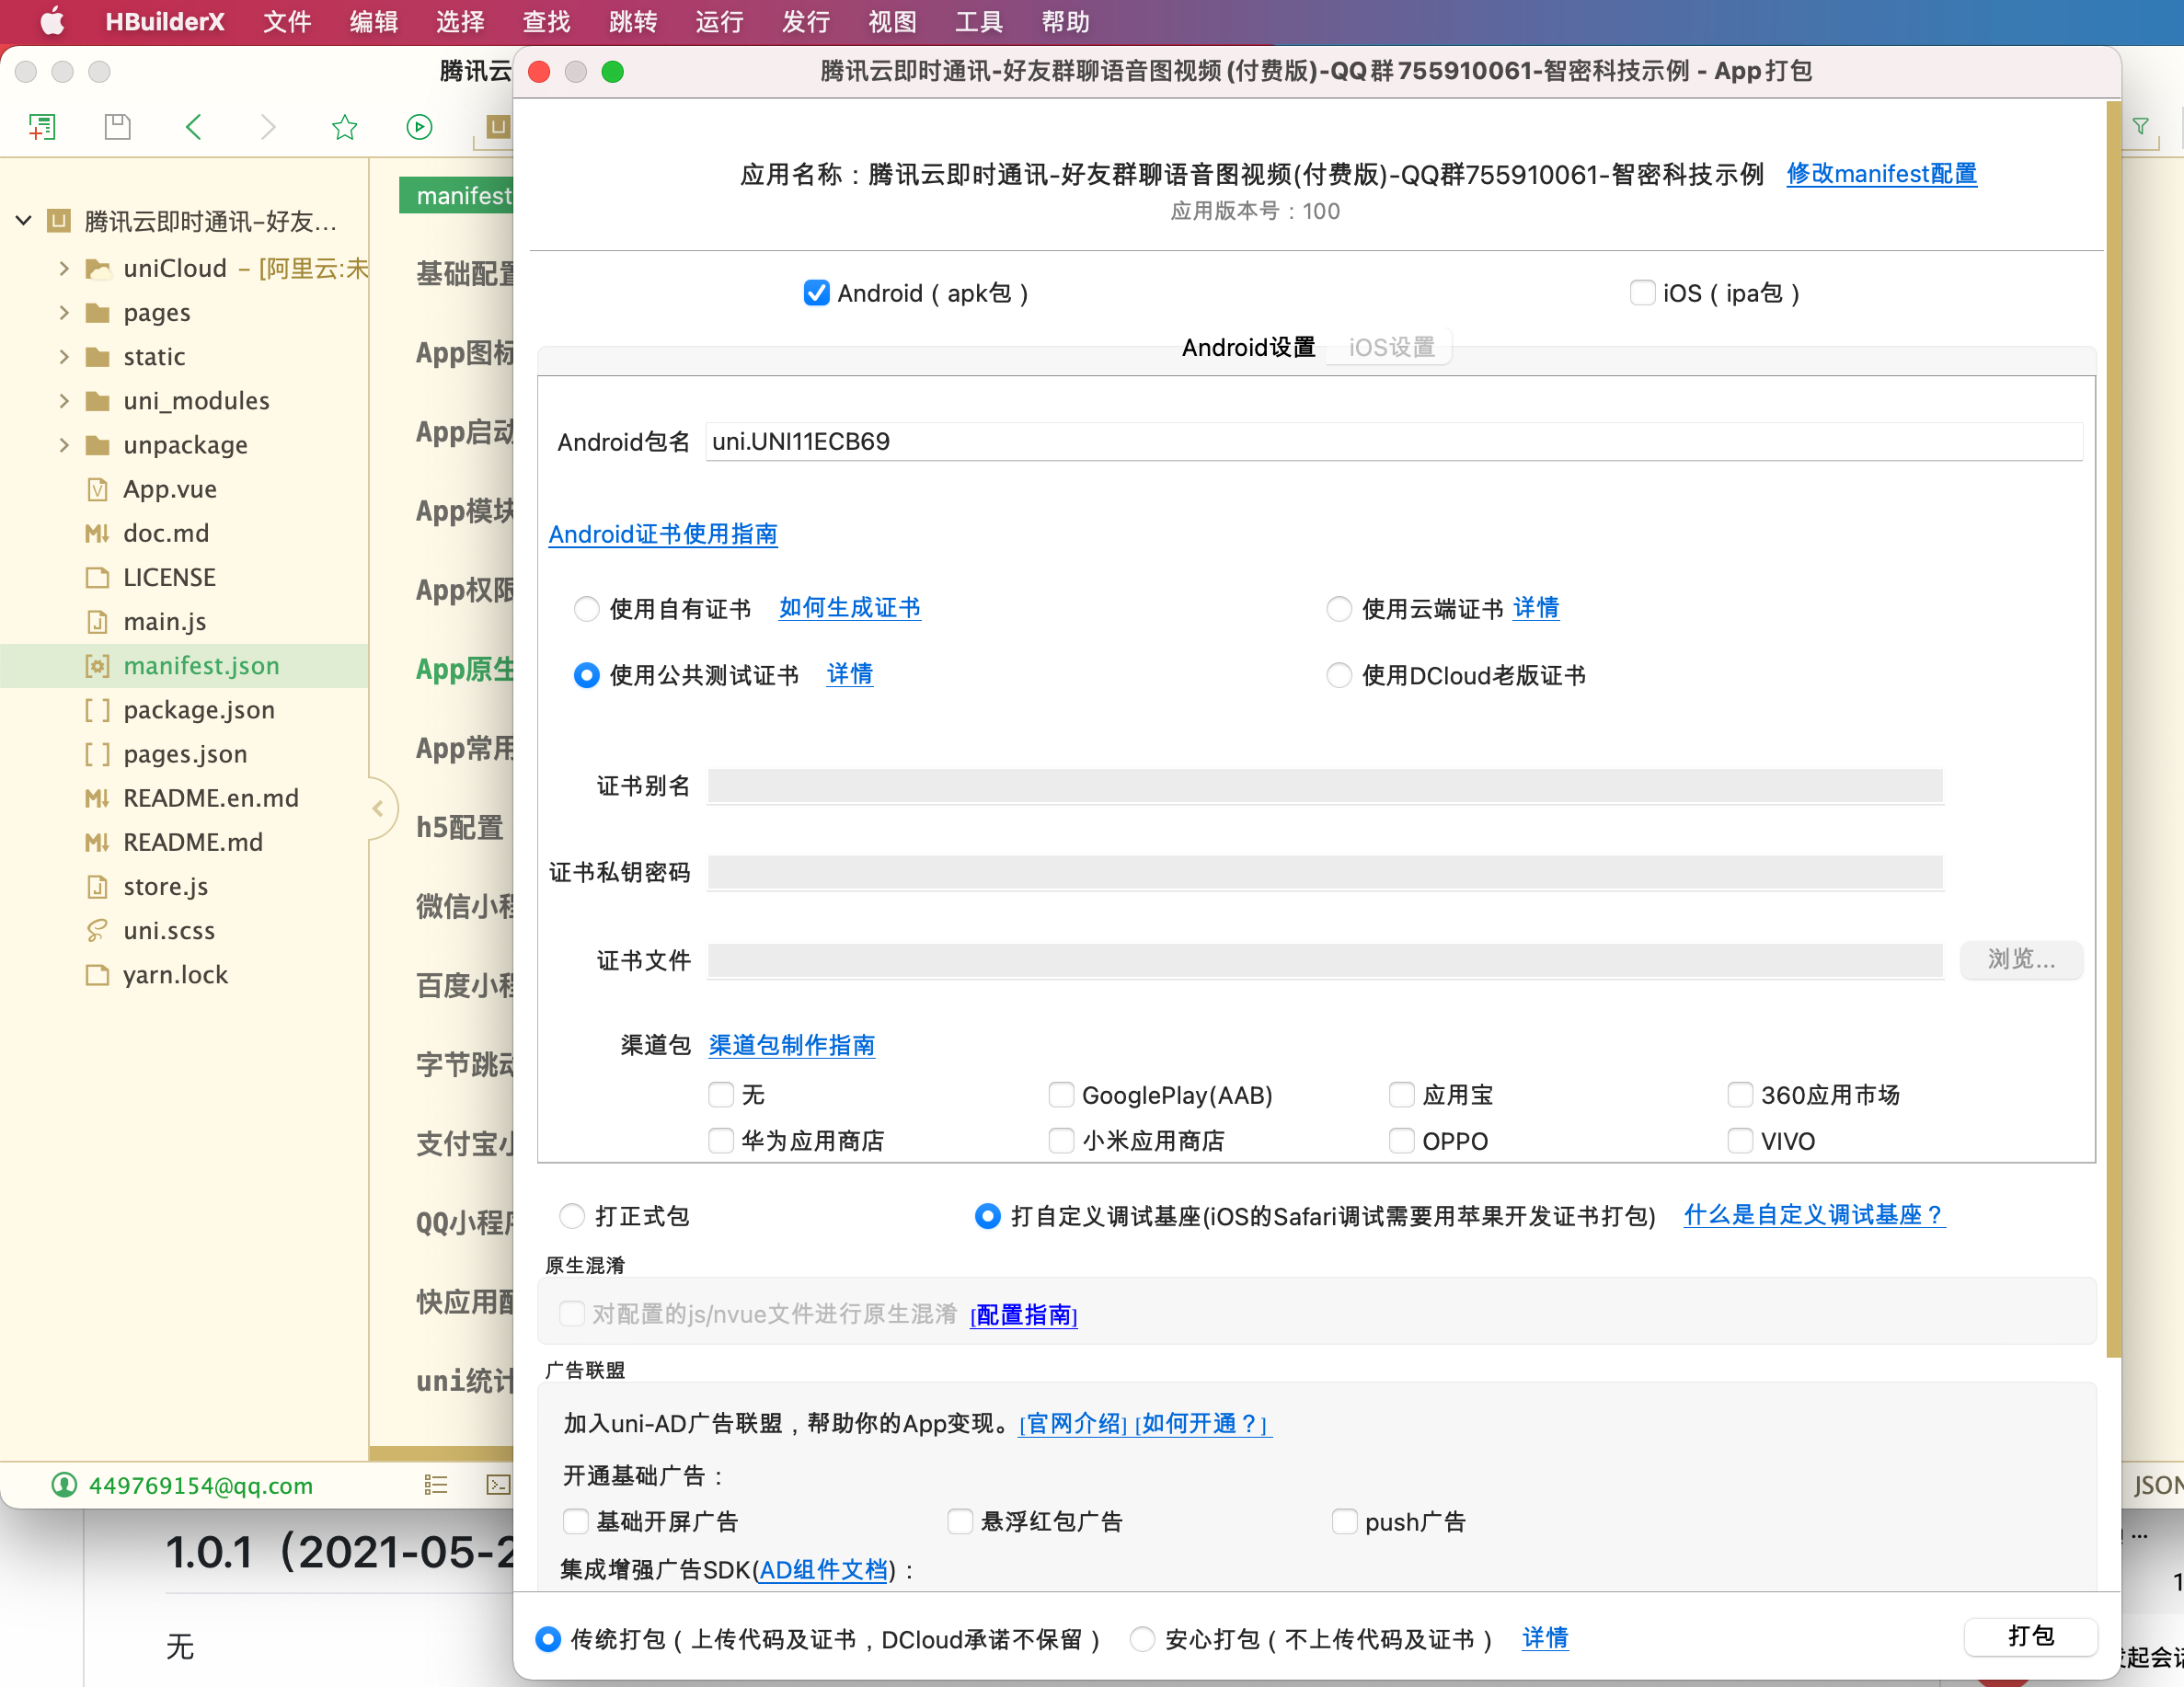Open the 文件 menu

[287, 22]
